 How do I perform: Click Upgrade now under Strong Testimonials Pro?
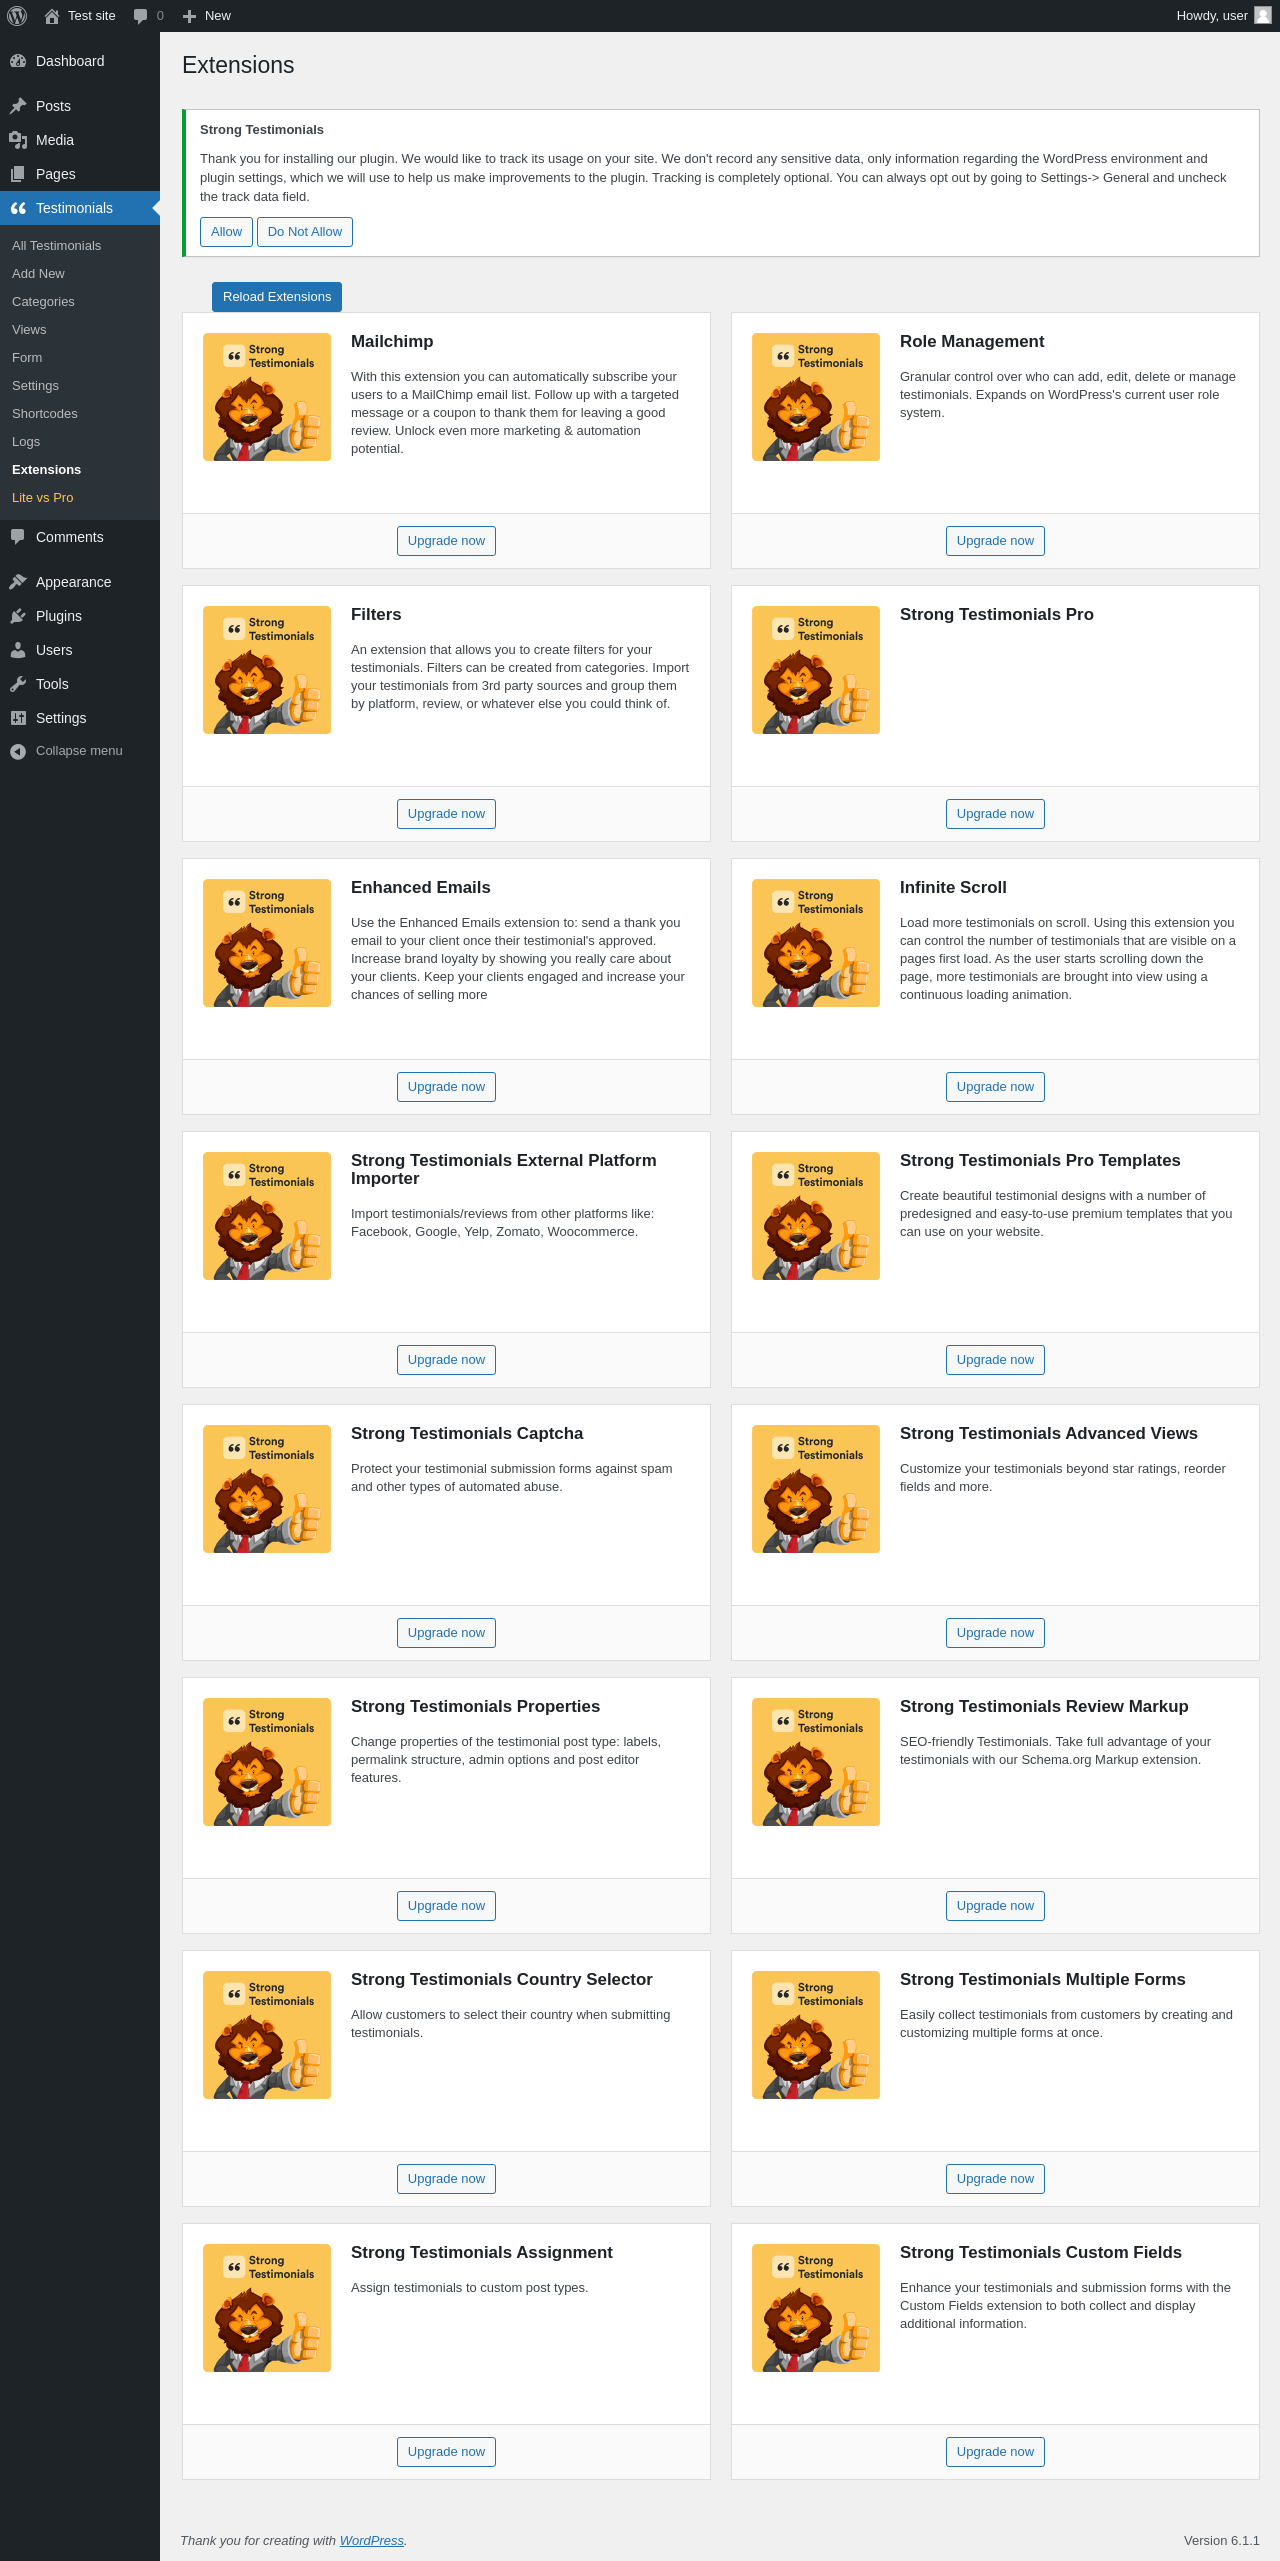tap(995, 814)
